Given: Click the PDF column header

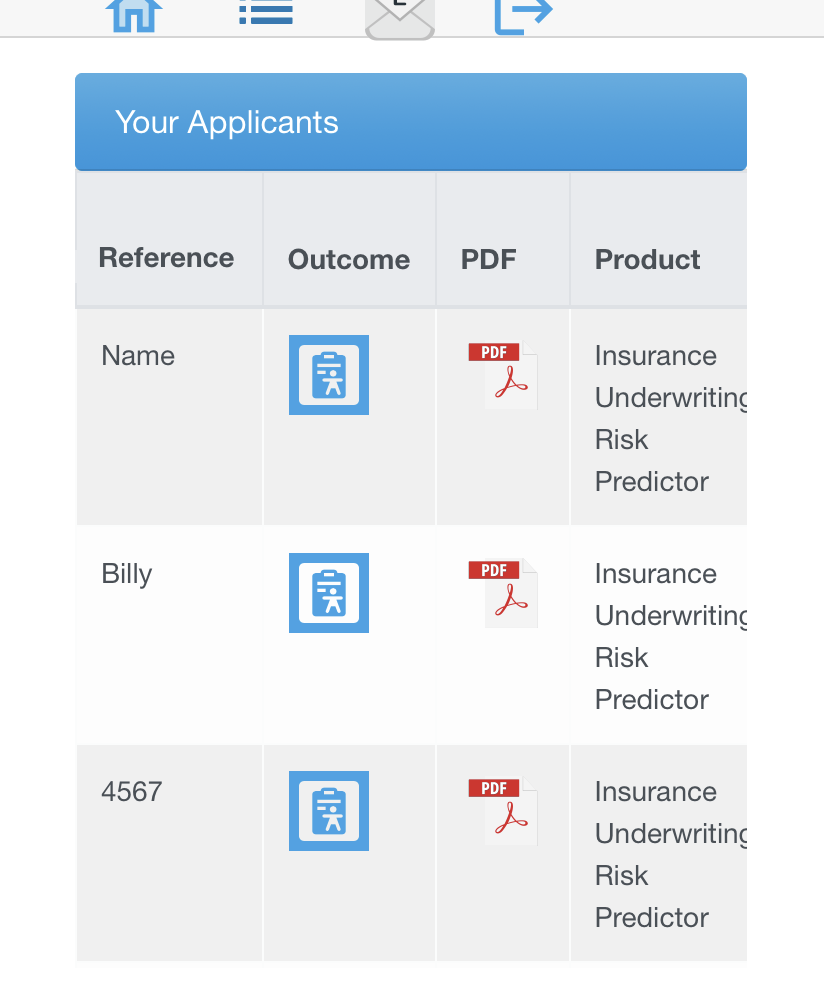Looking at the screenshot, I should click(x=489, y=260).
